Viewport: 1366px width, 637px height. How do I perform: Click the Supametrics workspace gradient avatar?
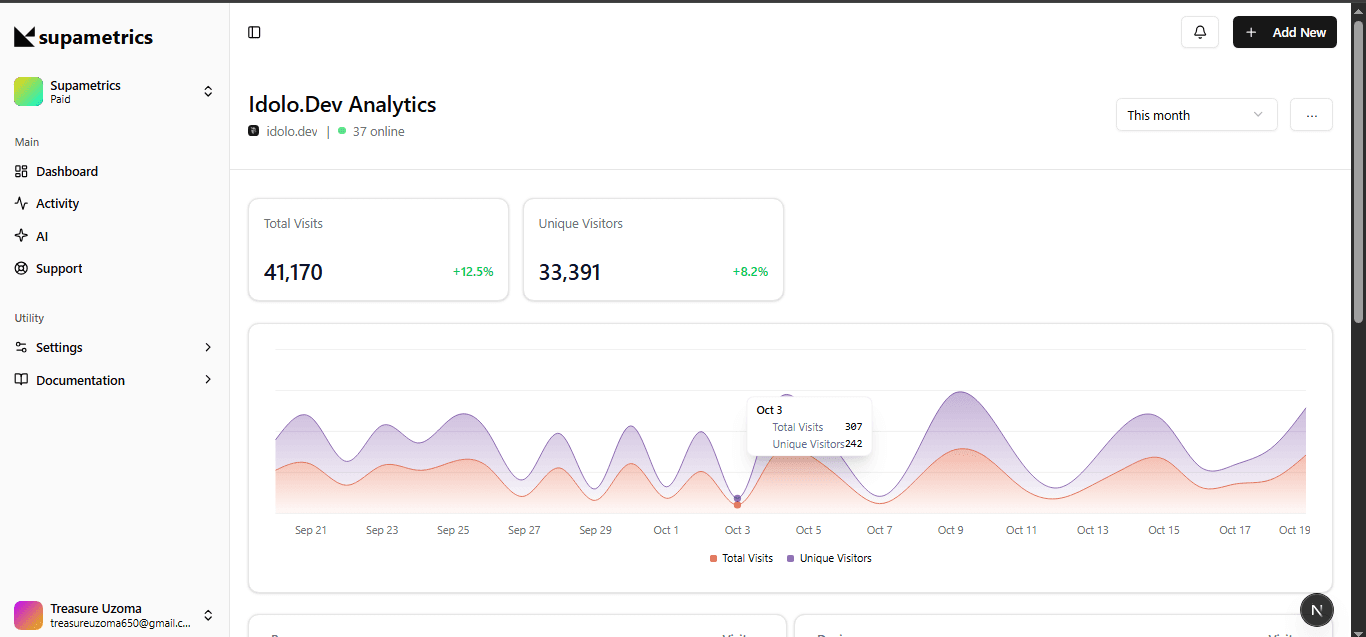click(28, 91)
